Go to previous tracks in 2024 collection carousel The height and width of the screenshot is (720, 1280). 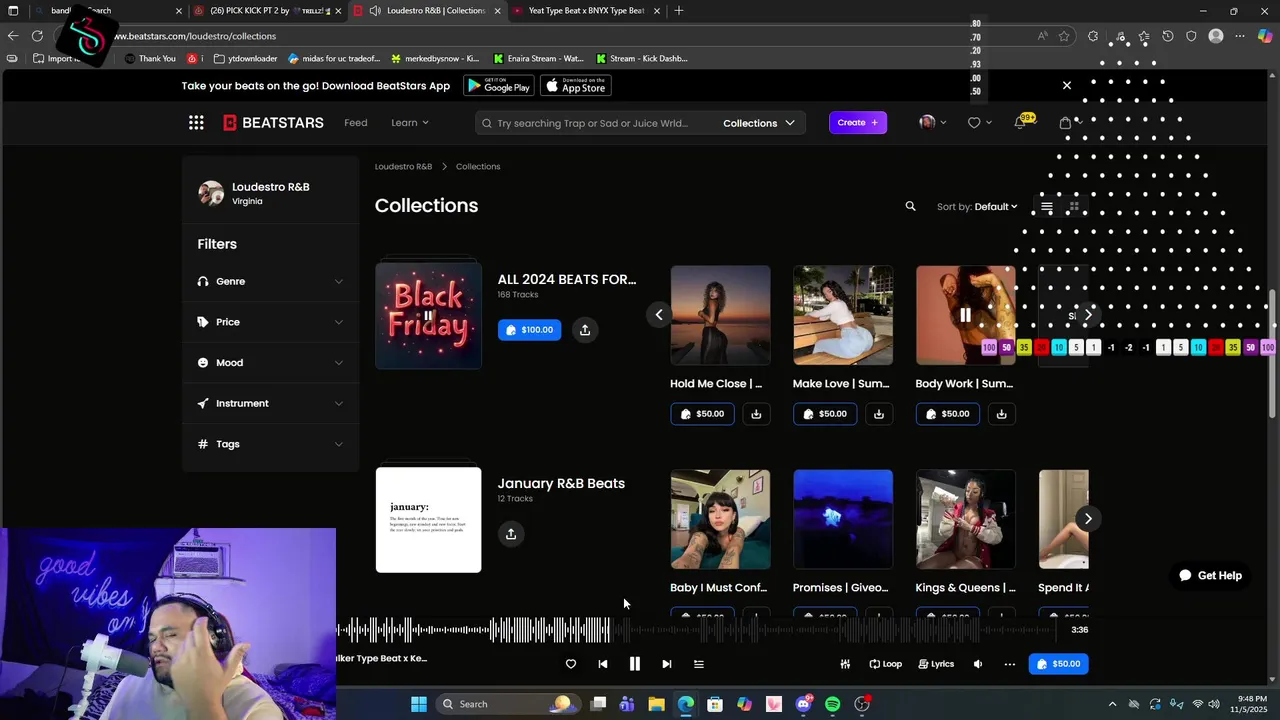(x=659, y=315)
